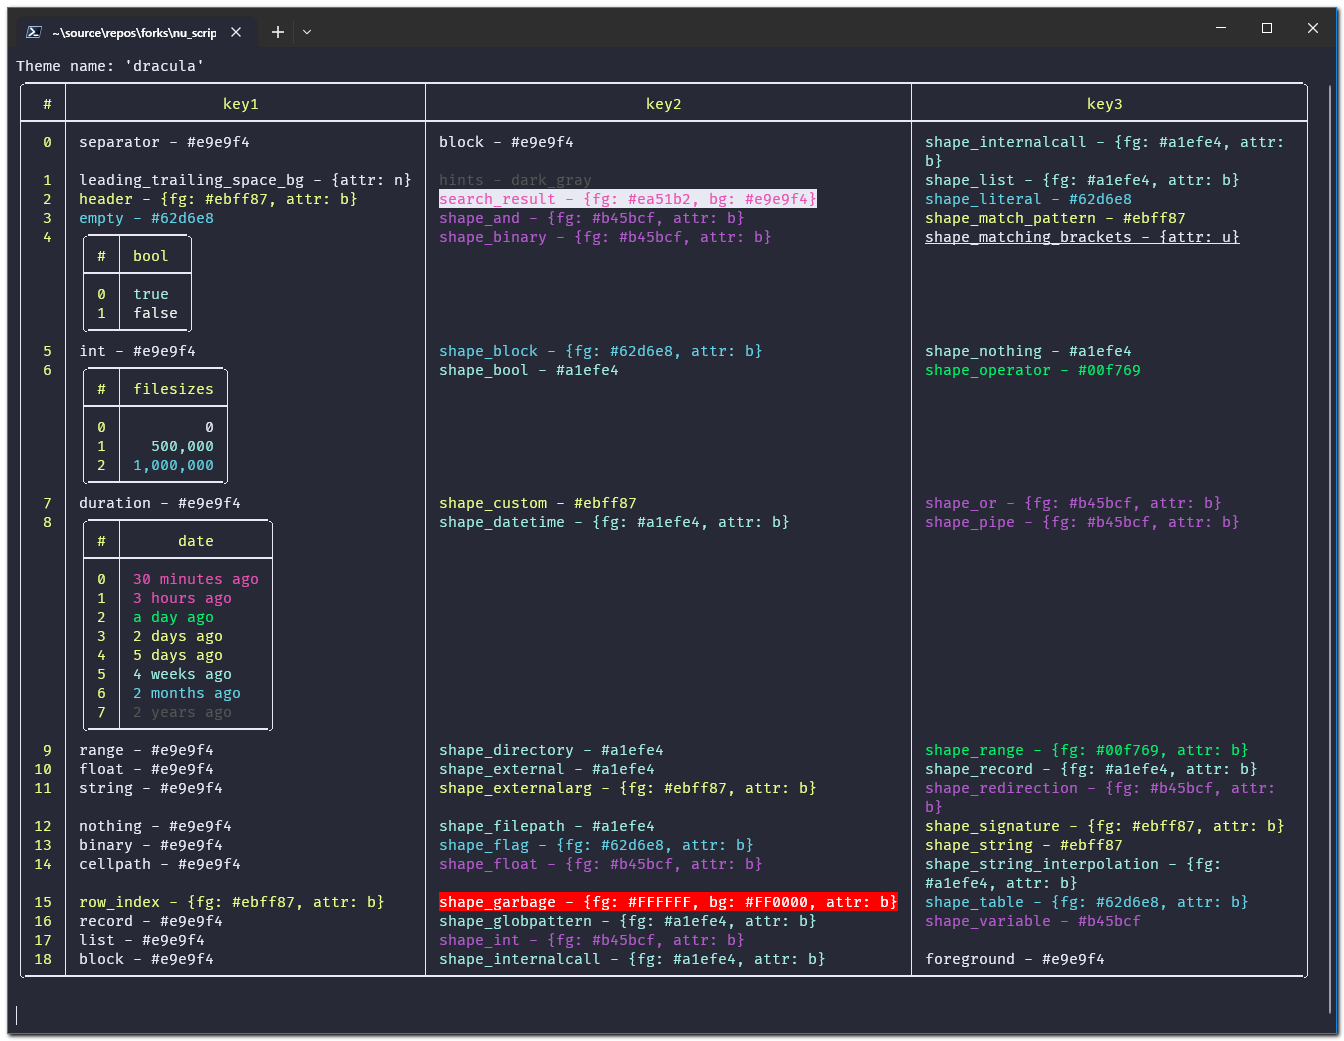
Task: Click 'leading_trailing_space_bg' entry
Action: coord(245,180)
